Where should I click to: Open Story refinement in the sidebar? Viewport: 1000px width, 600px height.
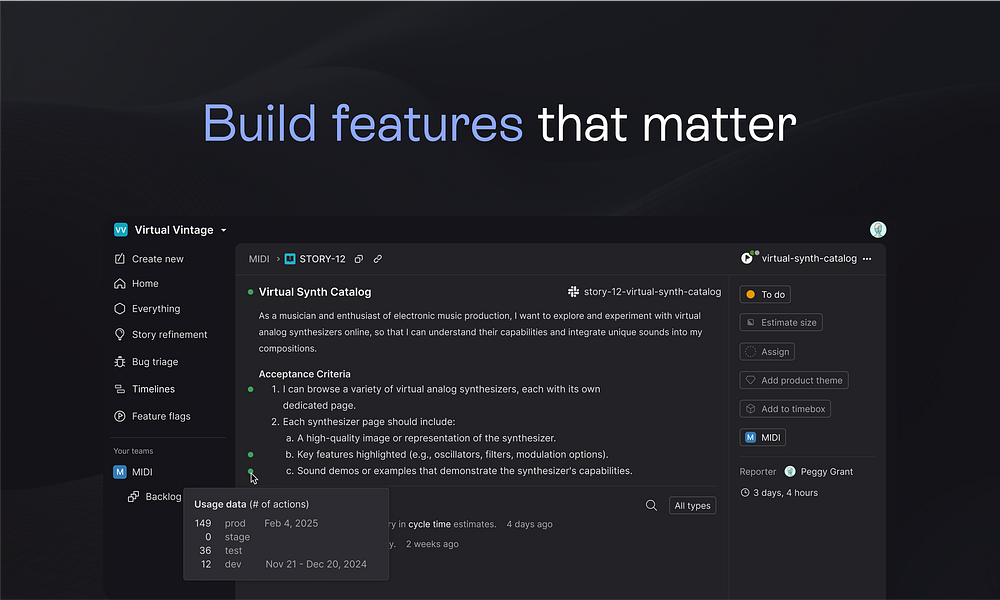pyautogui.click(x=170, y=335)
